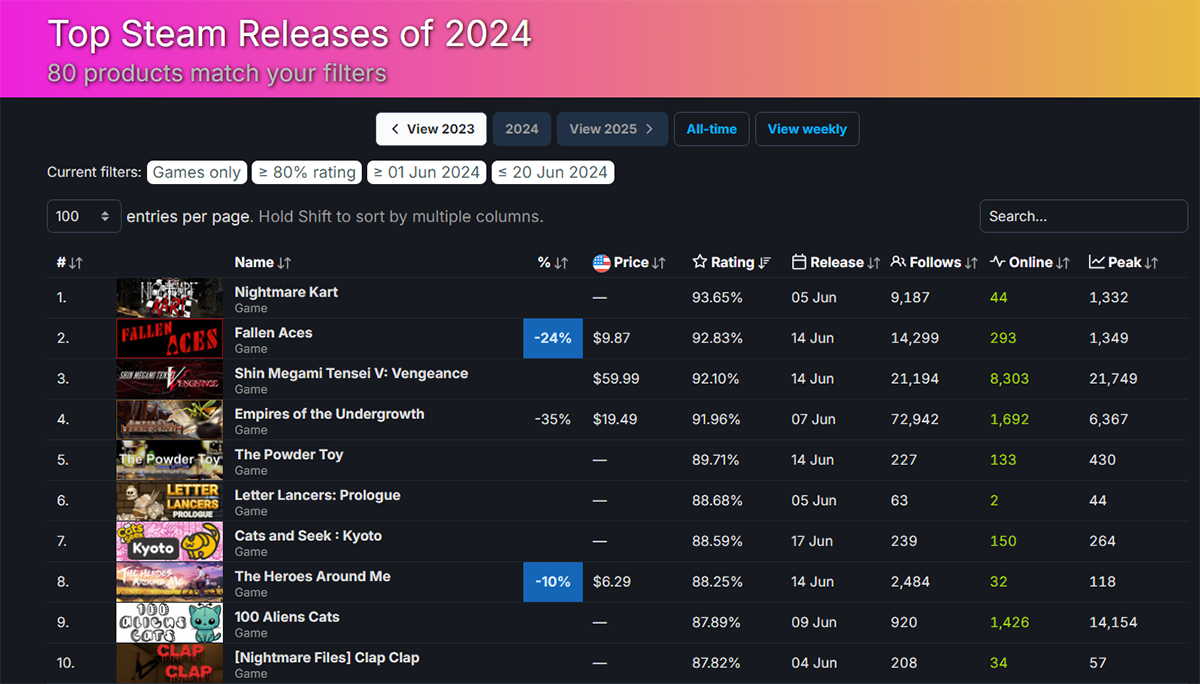1200x684 pixels.
Task: Click the Peak column chart icon
Action: pyautogui.click(x=1097, y=262)
